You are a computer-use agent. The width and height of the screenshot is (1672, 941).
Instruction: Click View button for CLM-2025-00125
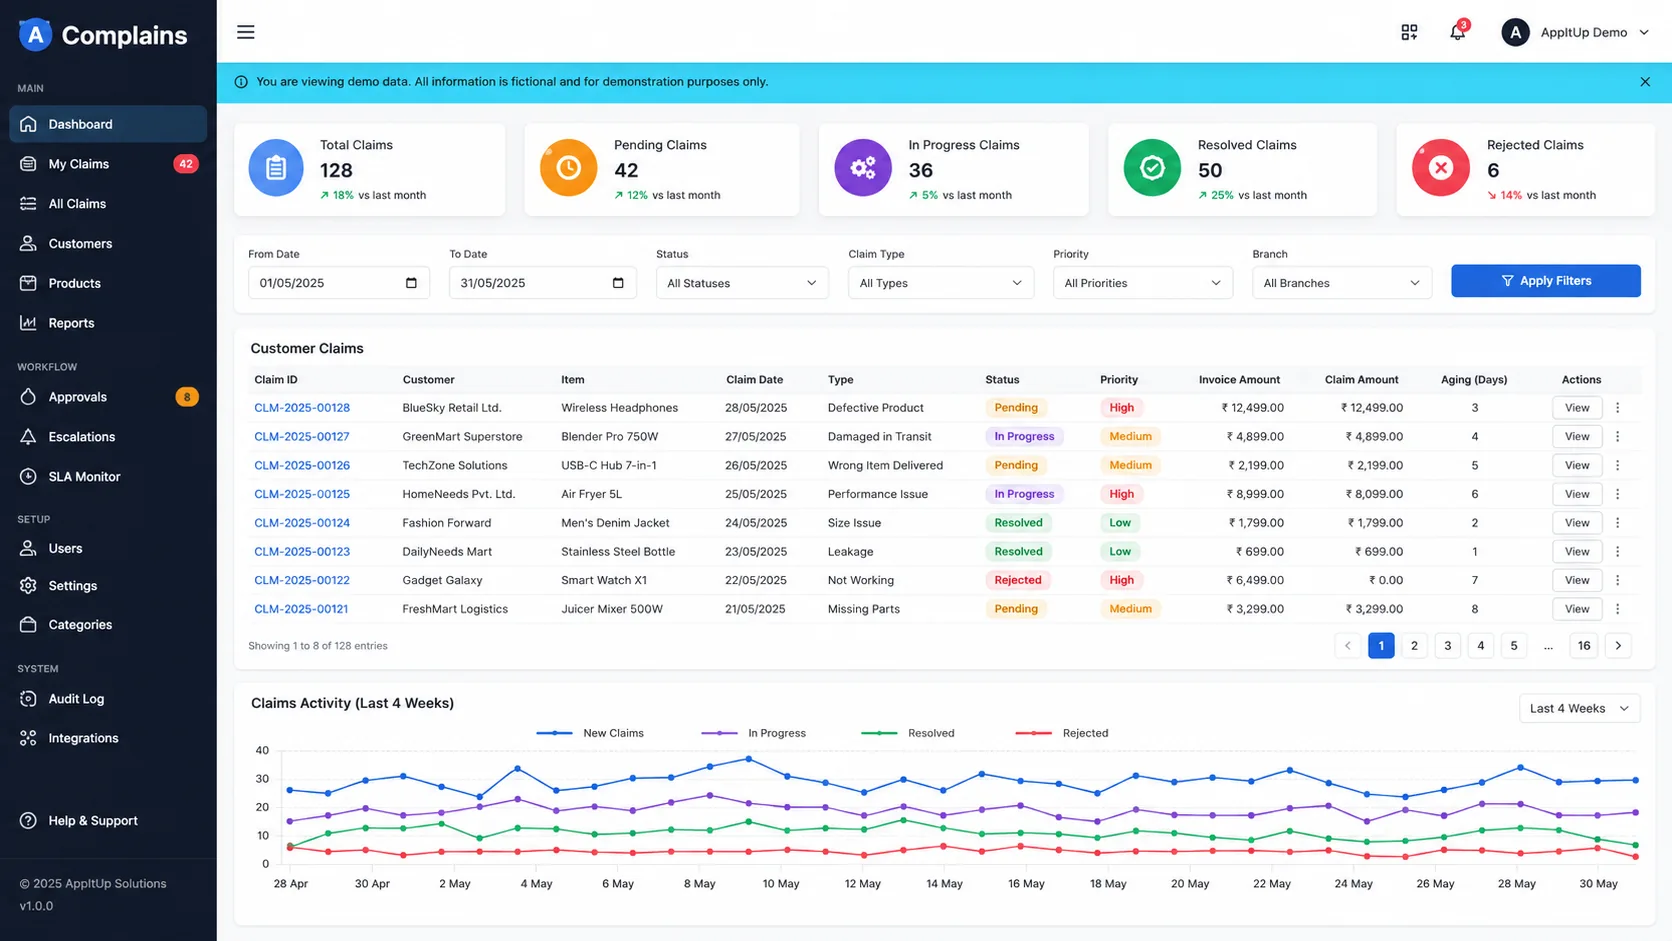click(1577, 494)
